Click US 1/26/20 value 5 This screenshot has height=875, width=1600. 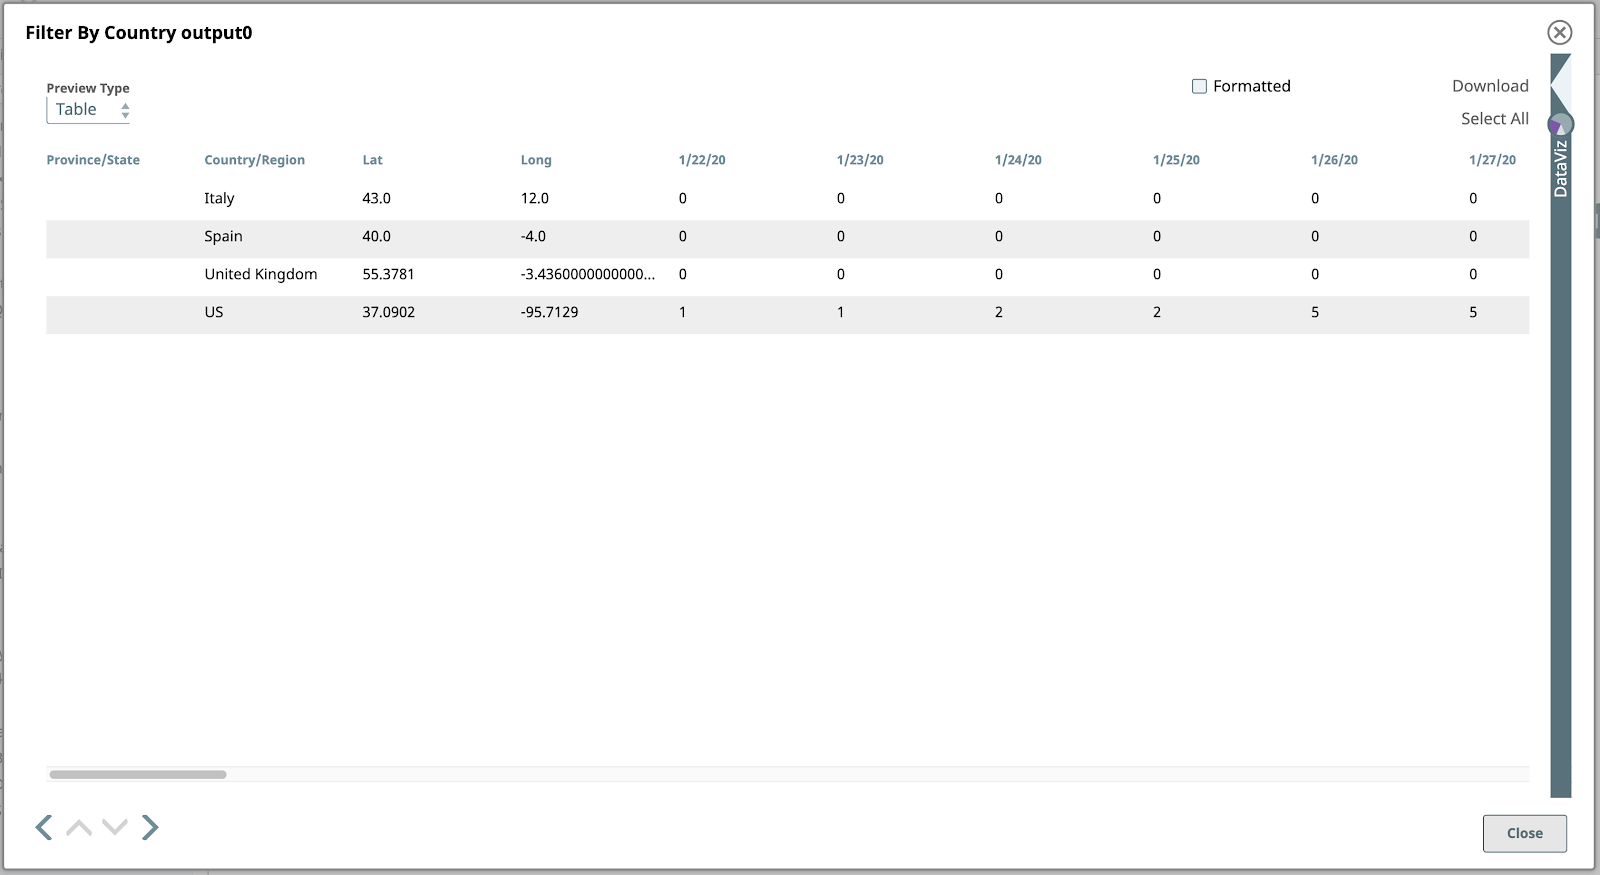click(1314, 312)
